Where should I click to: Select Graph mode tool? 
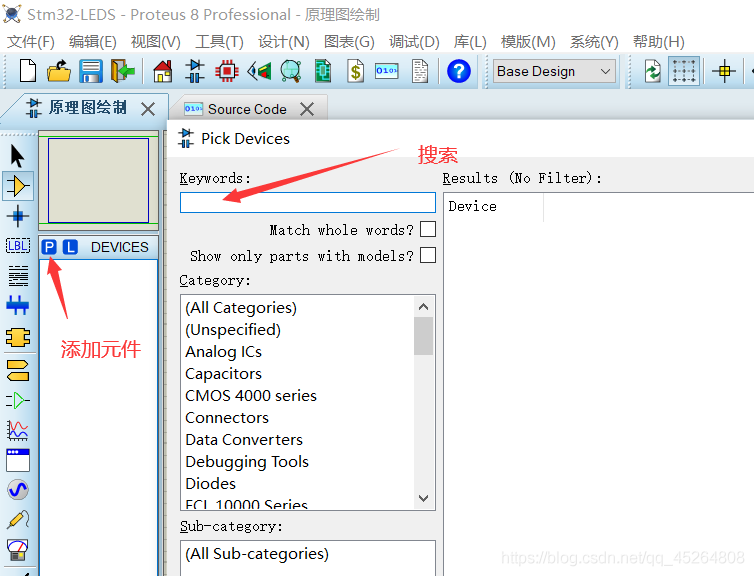coord(18,430)
